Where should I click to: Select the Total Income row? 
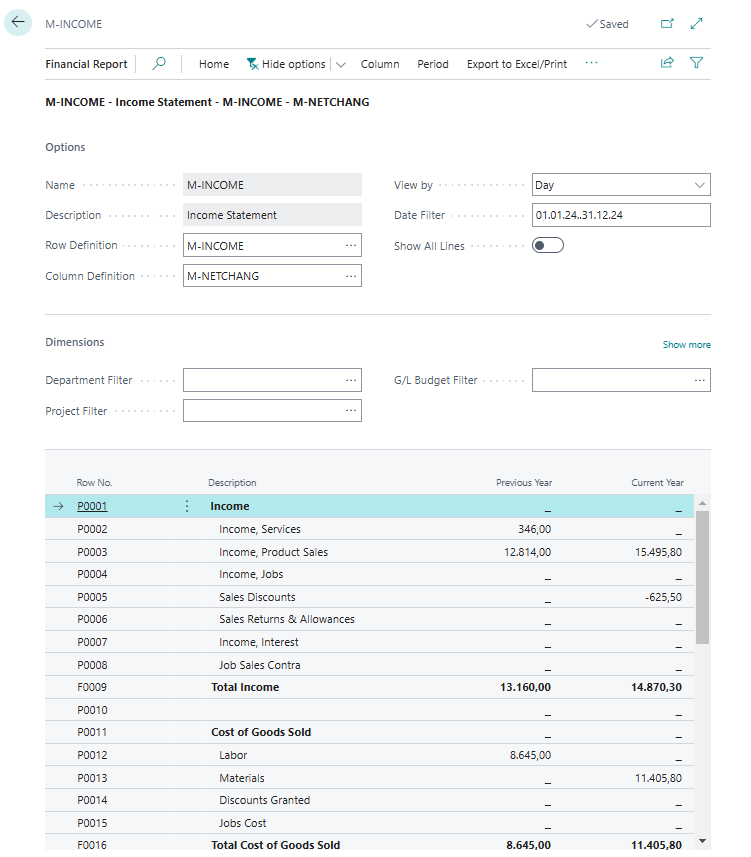pyautogui.click(x=369, y=687)
